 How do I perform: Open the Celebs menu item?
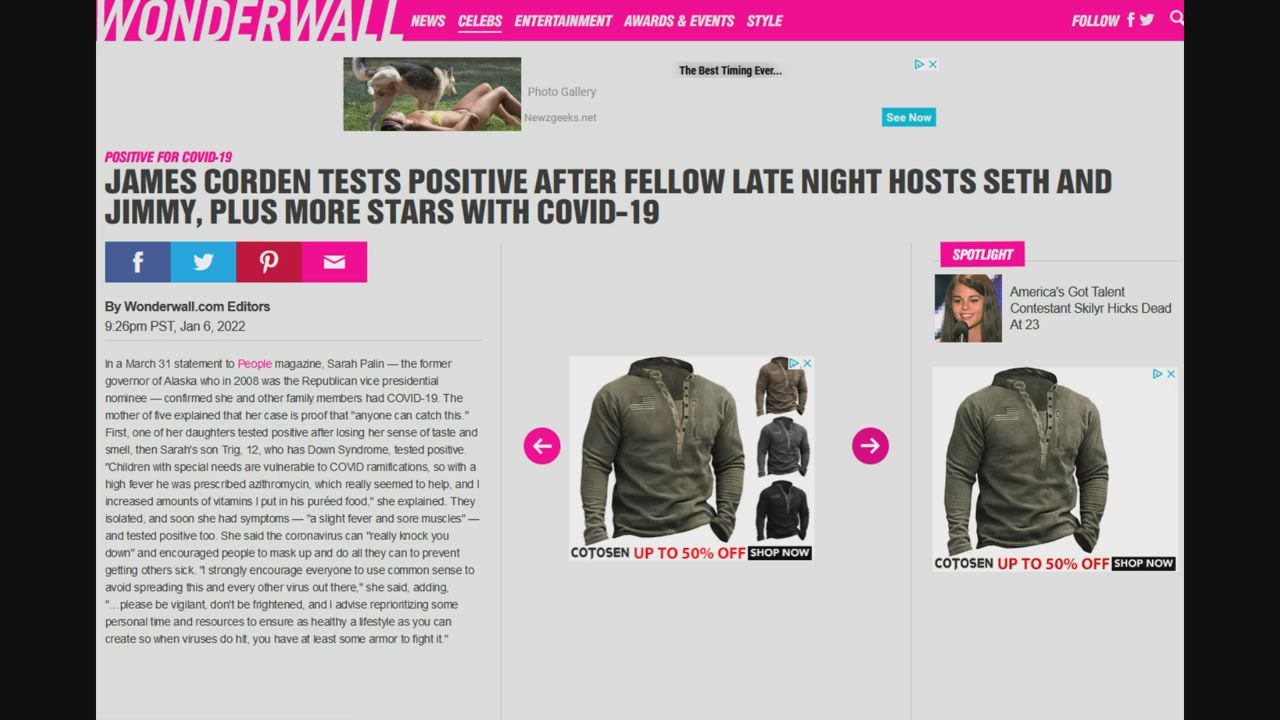tap(480, 20)
